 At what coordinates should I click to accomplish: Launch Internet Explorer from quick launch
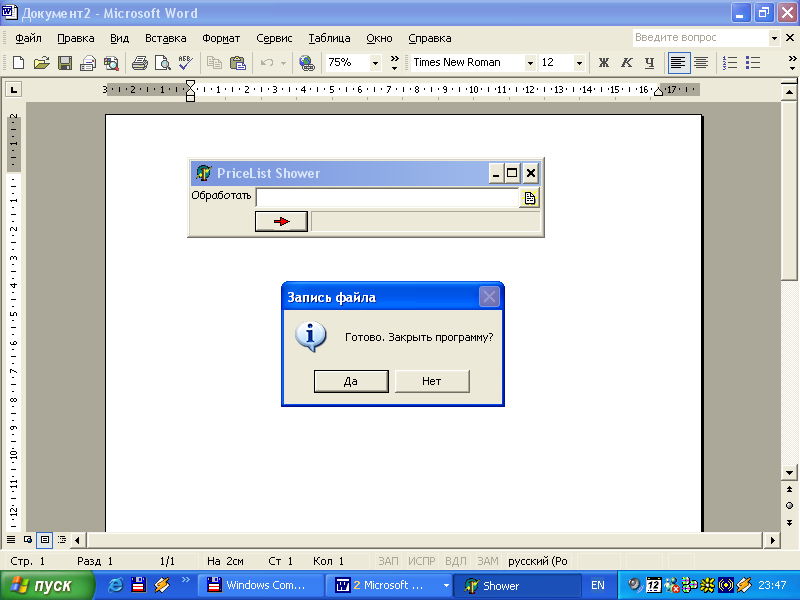click(116, 585)
